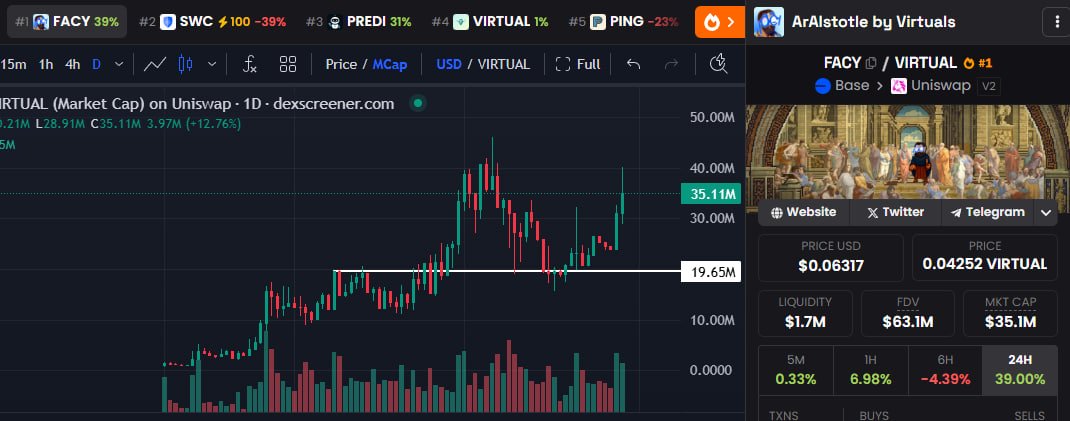The width and height of the screenshot is (1070, 421).
Task: Expand more social links chevron
Action: (x=1046, y=212)
